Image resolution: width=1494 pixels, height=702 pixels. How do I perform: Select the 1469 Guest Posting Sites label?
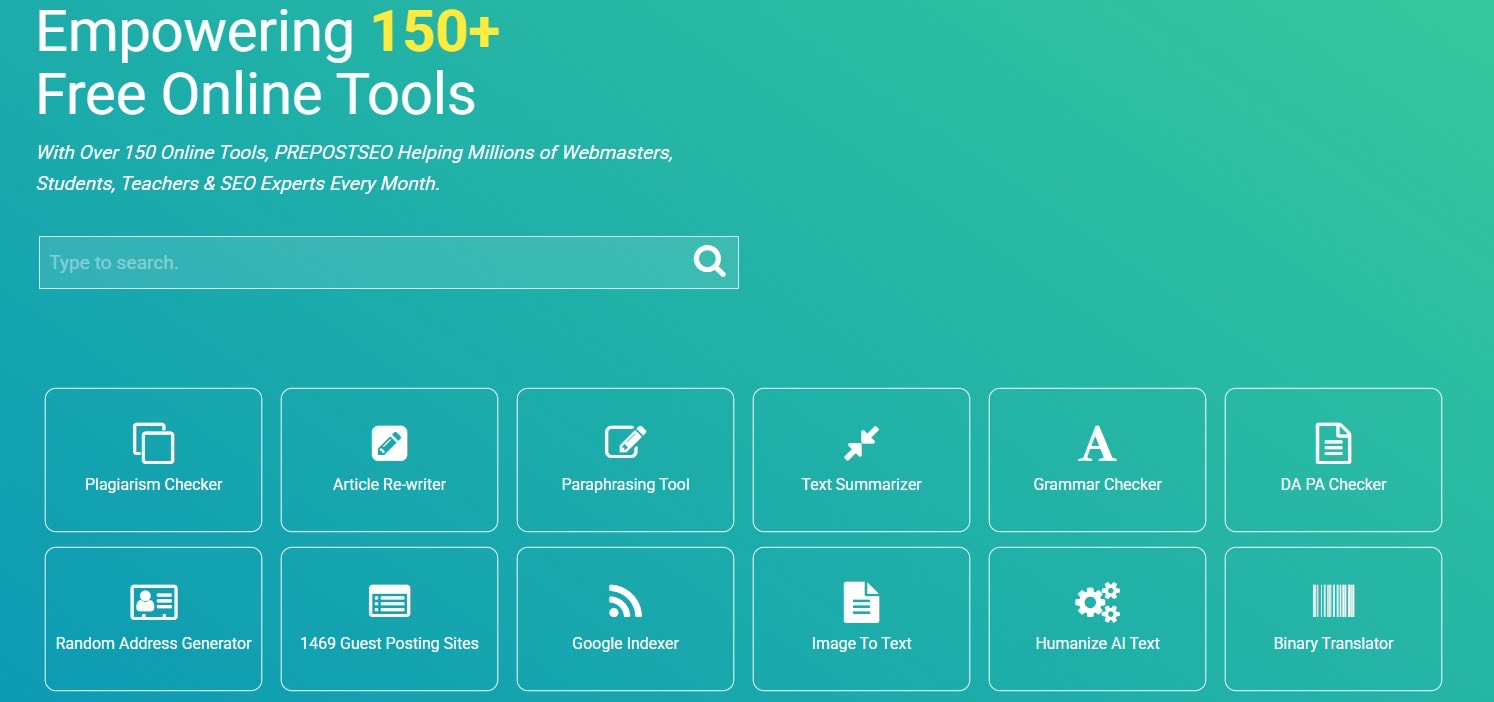389,643
